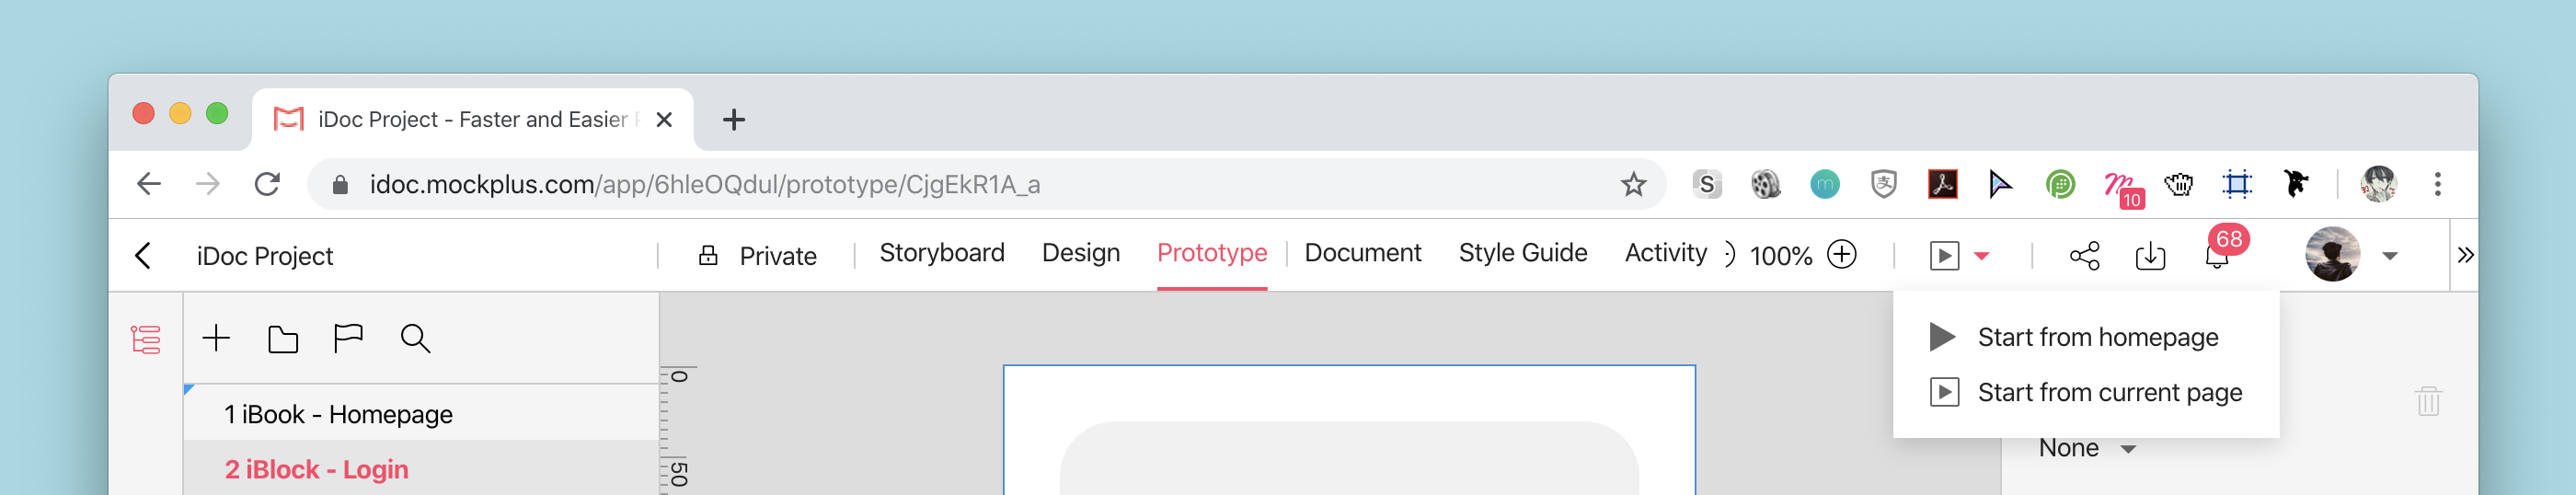This screenshot has width=2576, height=495.
Task: Add a new page with the plus icon
Action: coord(216,339)
